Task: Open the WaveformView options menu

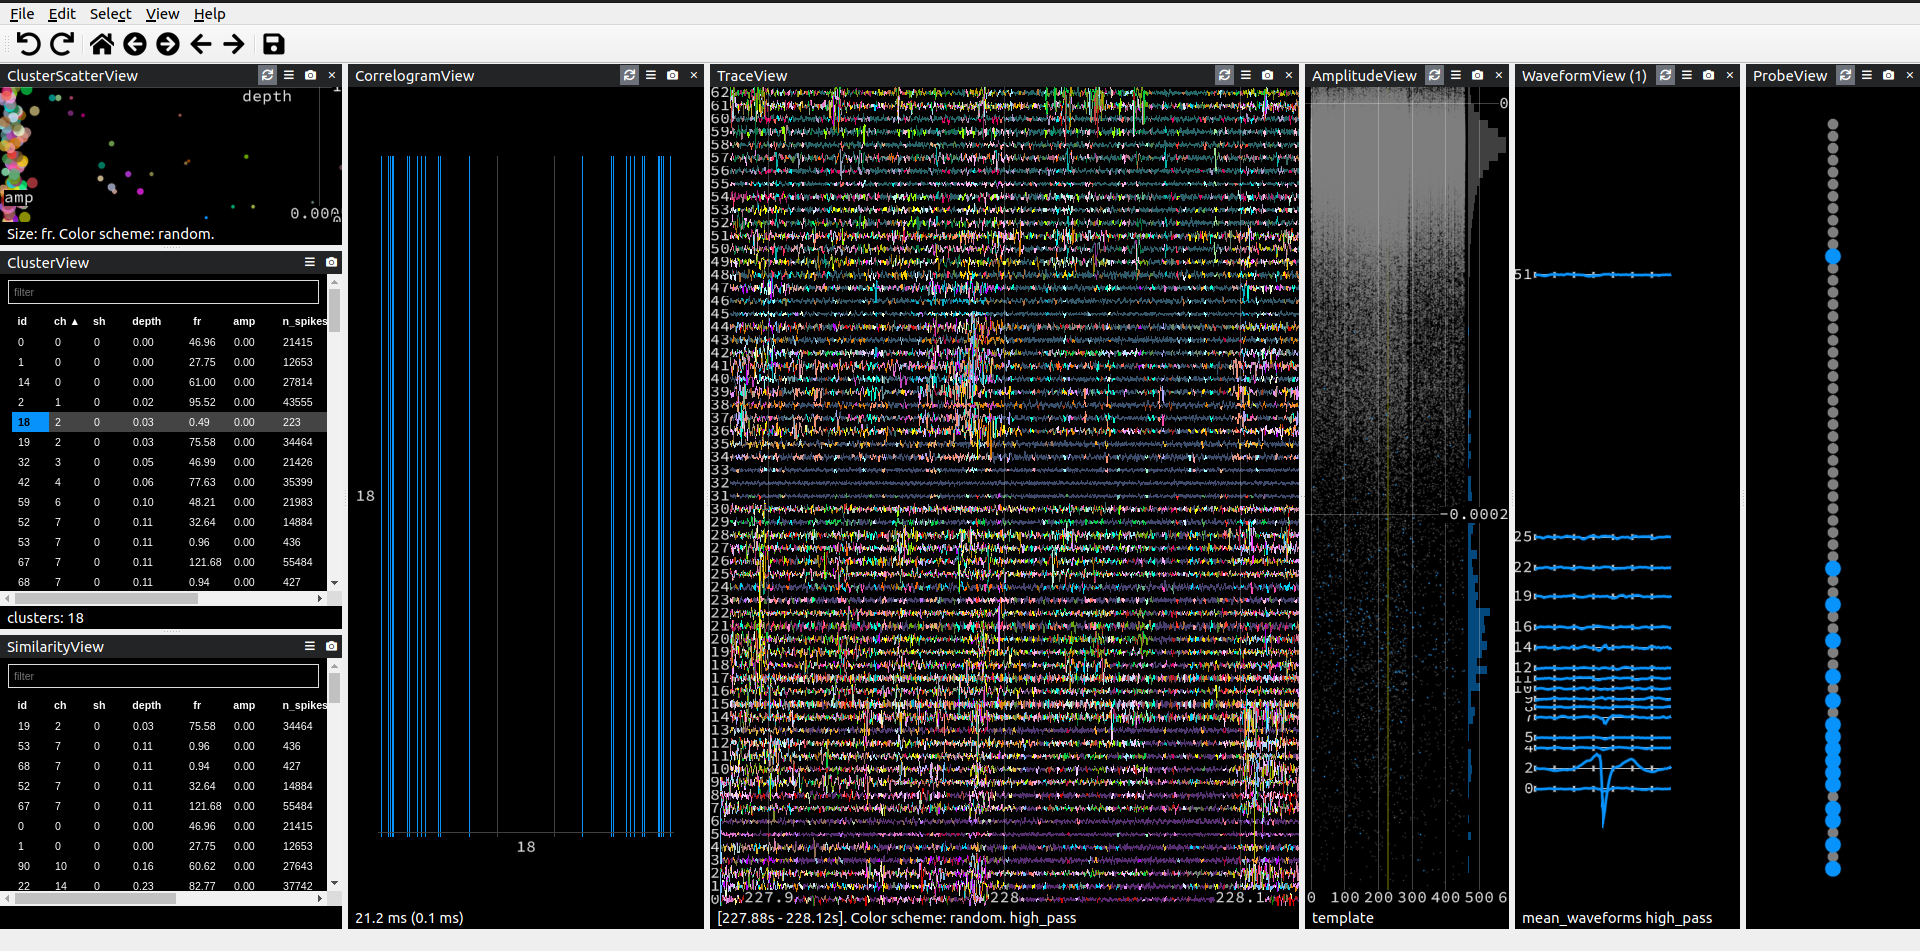Action: point(1685,75)
